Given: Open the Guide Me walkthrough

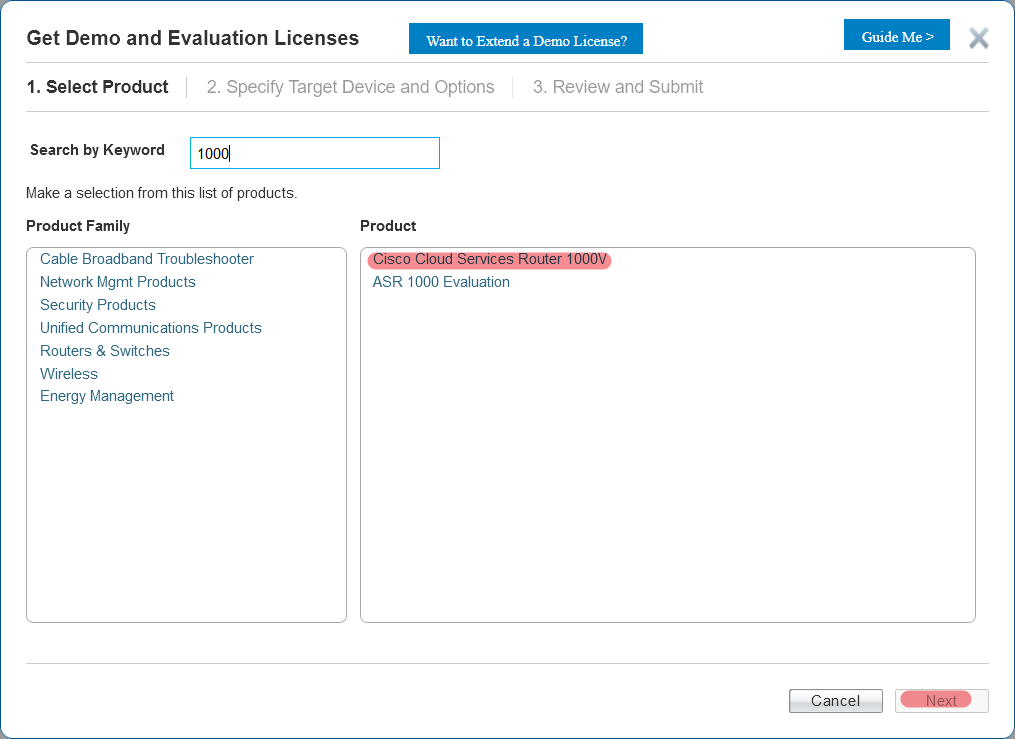Looking at the screenshot, I should (897, 35).
